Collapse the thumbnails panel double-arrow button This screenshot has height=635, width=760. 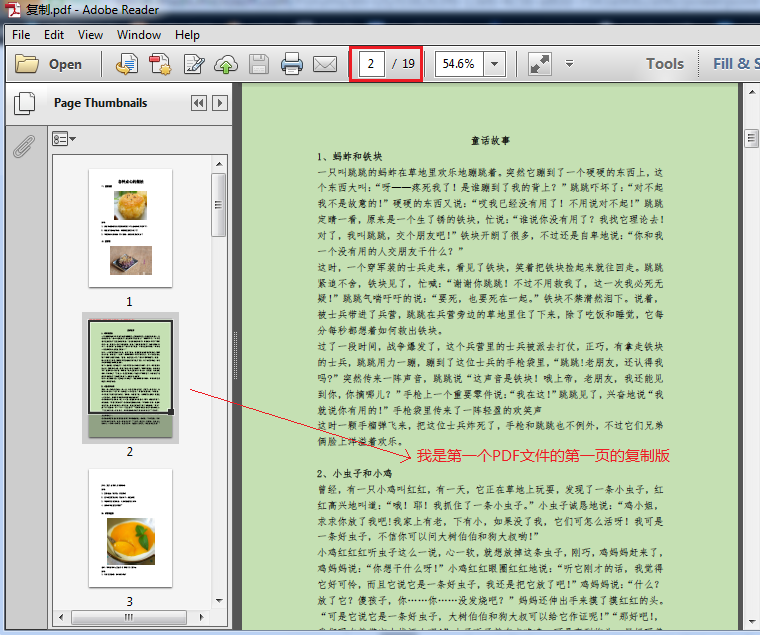198,103
